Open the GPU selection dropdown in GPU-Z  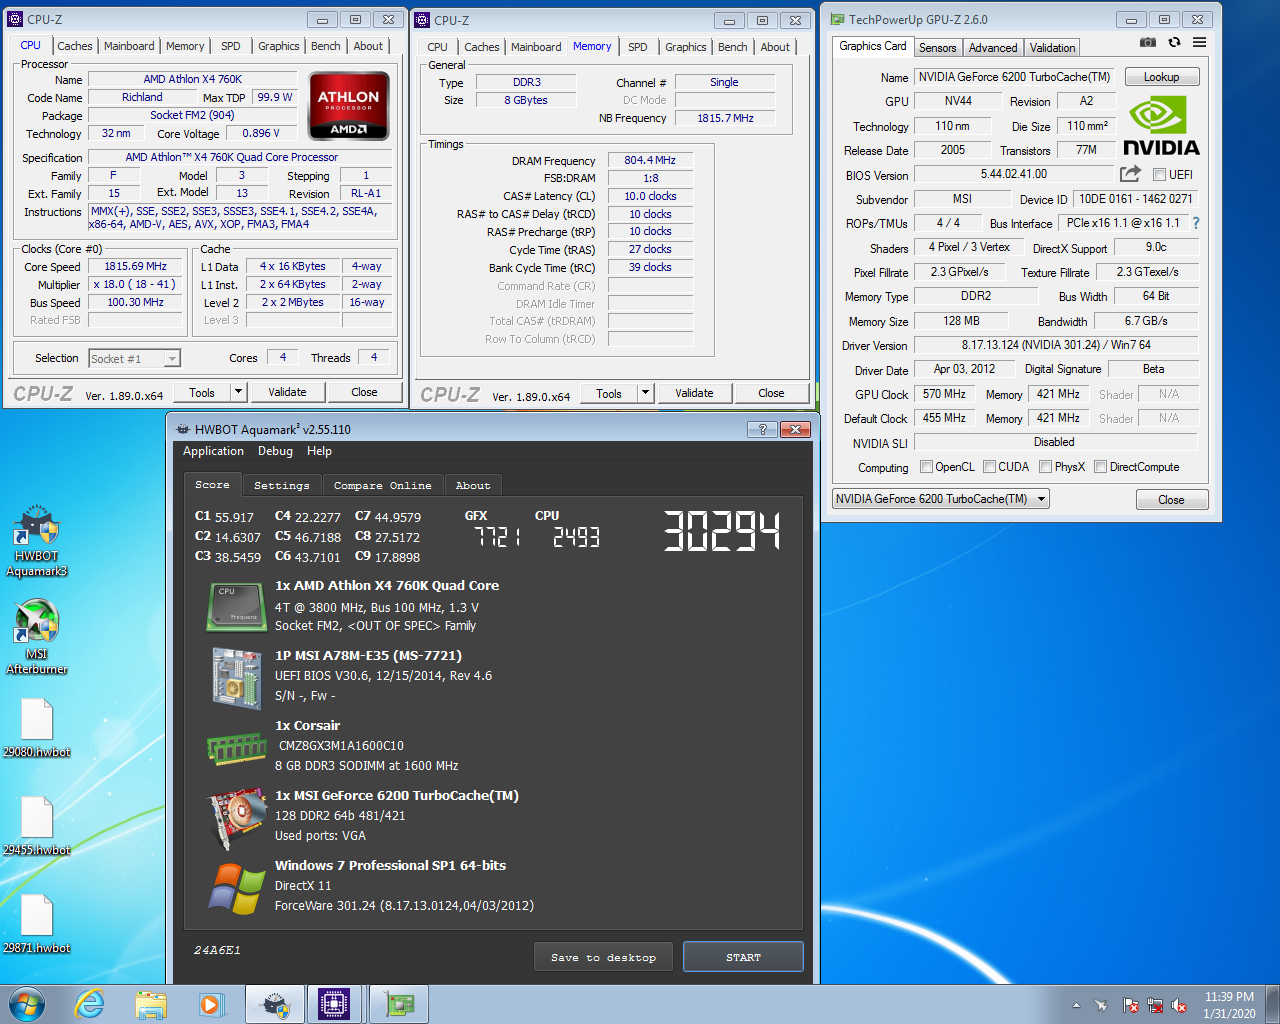click(x=941, y=499)
